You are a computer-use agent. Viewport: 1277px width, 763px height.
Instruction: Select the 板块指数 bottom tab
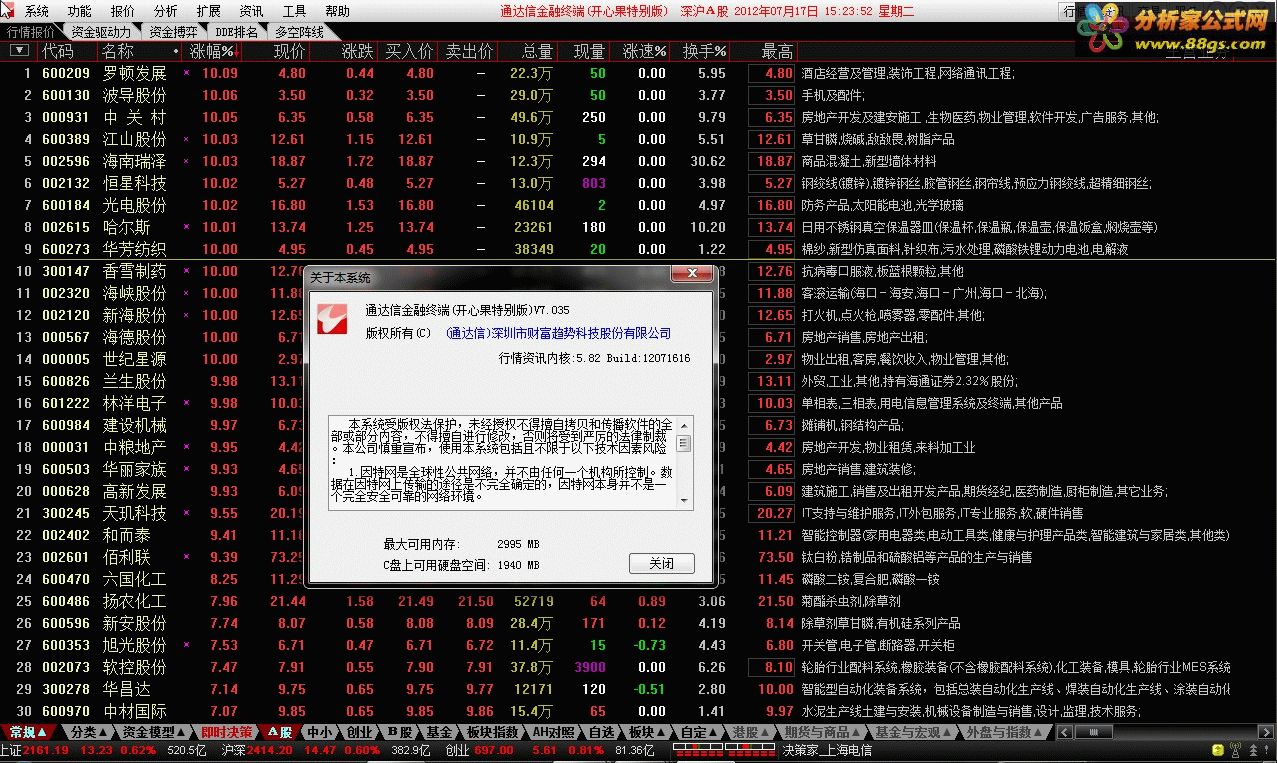pos(493,733)
